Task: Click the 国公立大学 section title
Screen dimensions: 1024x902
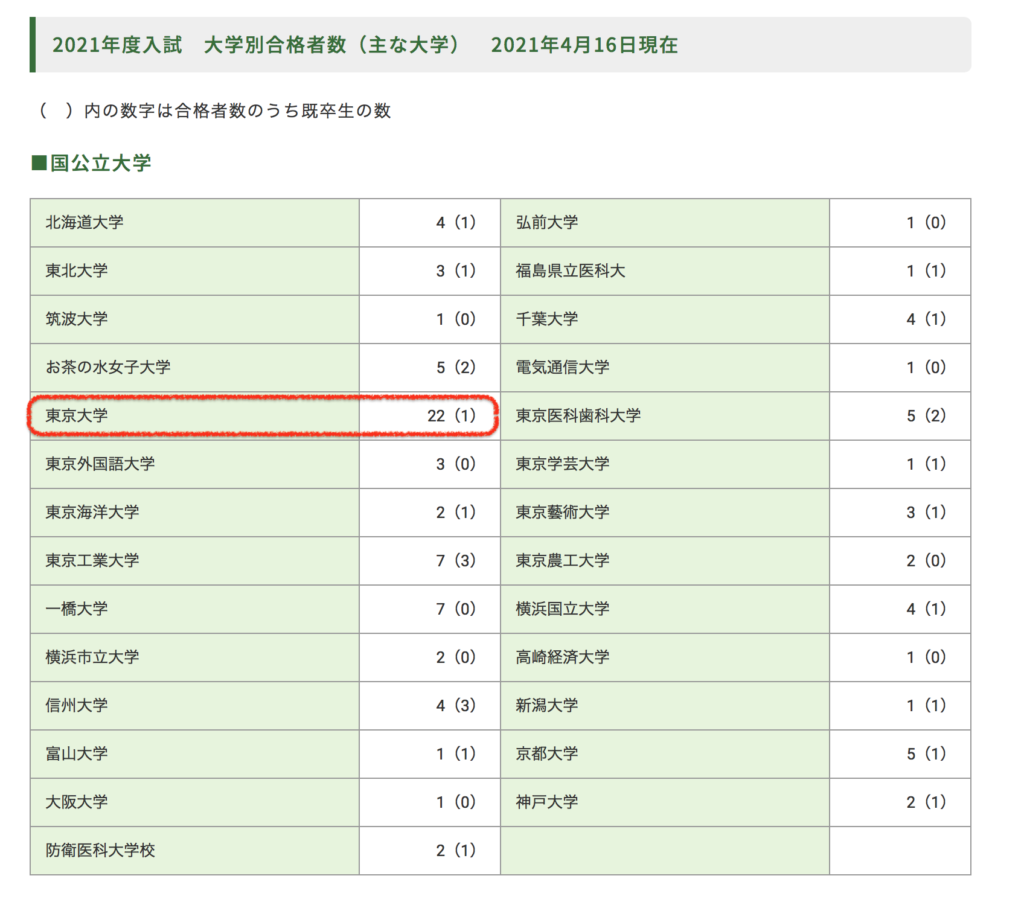Action: coord(91,163)
